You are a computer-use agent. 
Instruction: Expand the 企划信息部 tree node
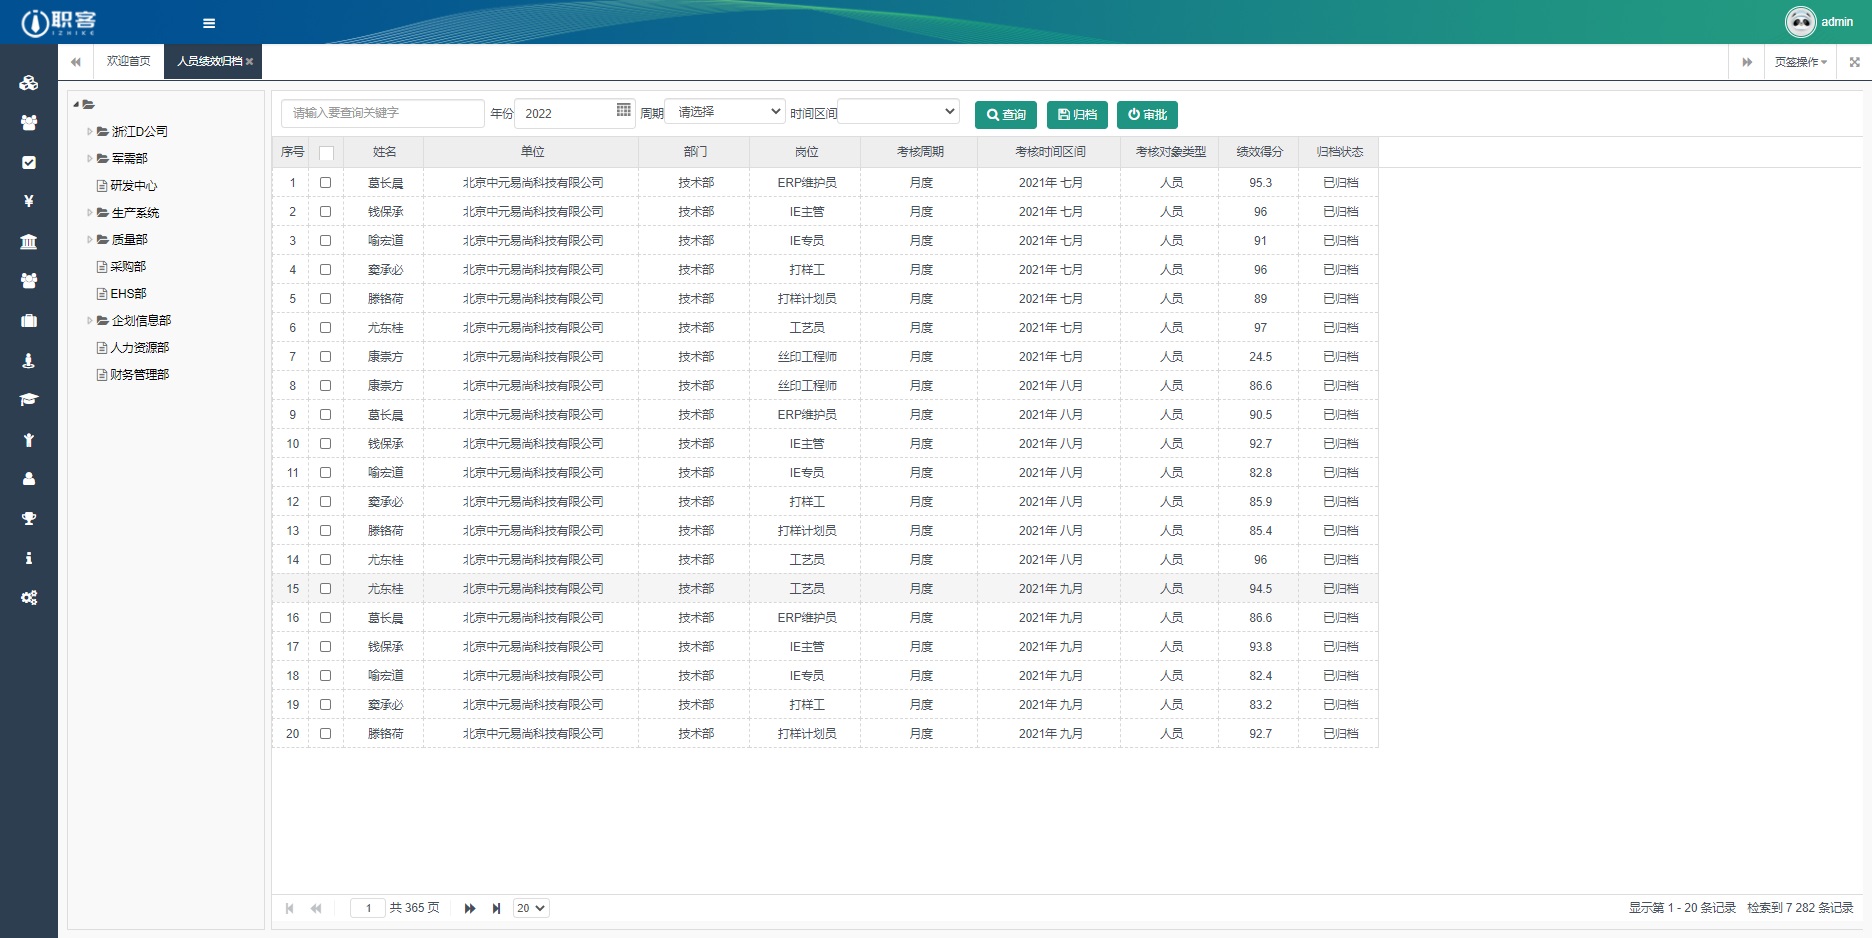[89, 320]
